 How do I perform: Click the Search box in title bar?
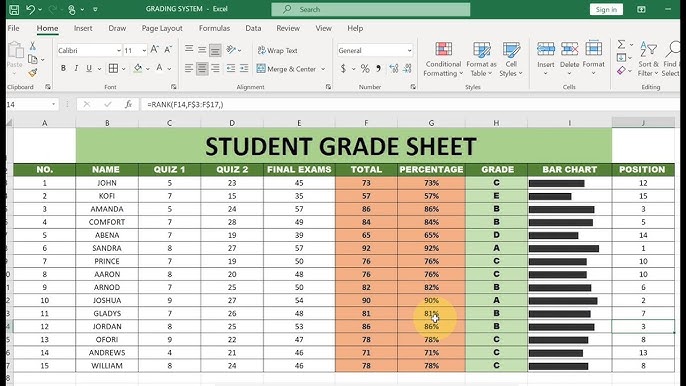click(x=371, y=9)
